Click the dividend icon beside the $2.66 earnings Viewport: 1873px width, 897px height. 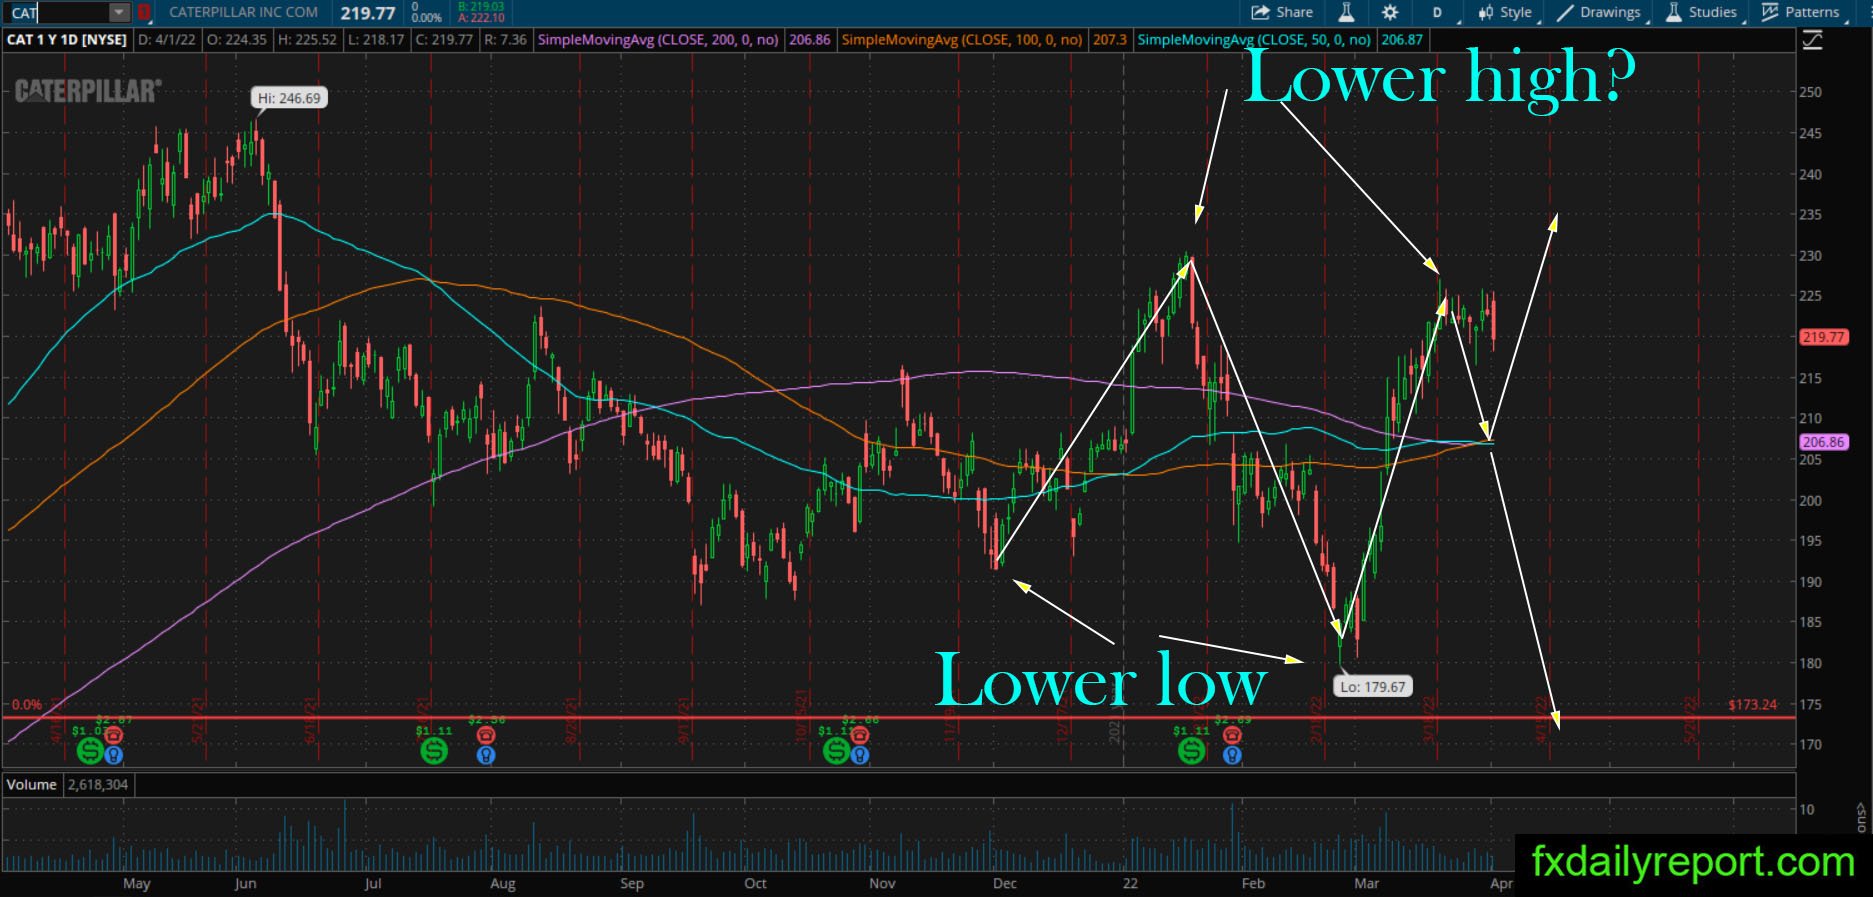click(836, 749)
